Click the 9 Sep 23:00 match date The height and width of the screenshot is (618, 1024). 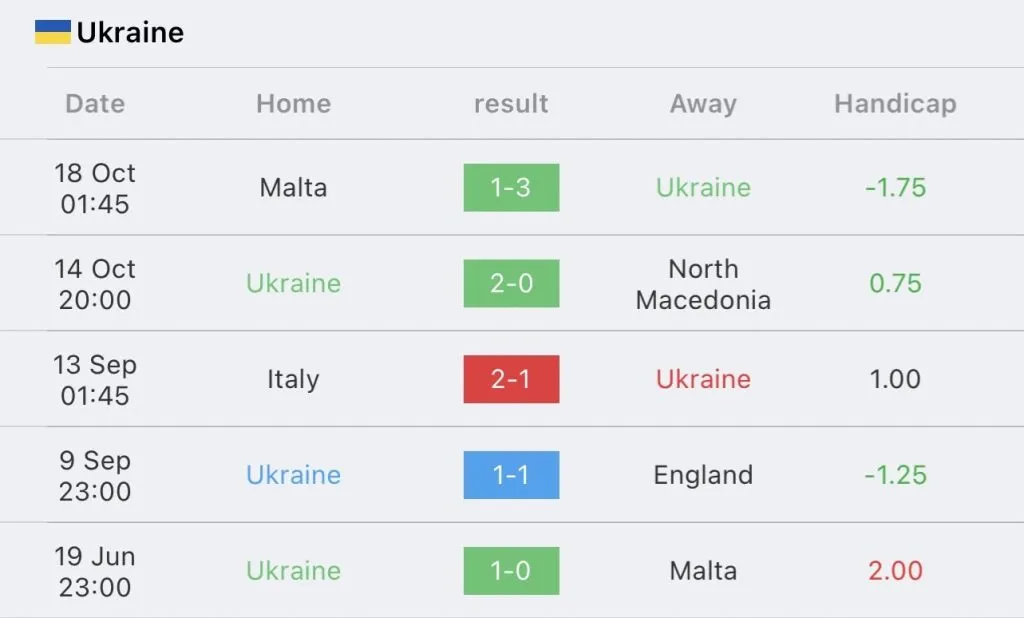(x=95, y=475)
